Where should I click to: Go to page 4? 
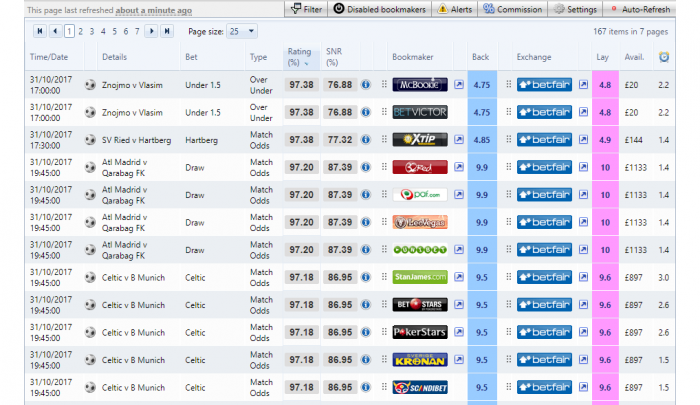point(103,31)
